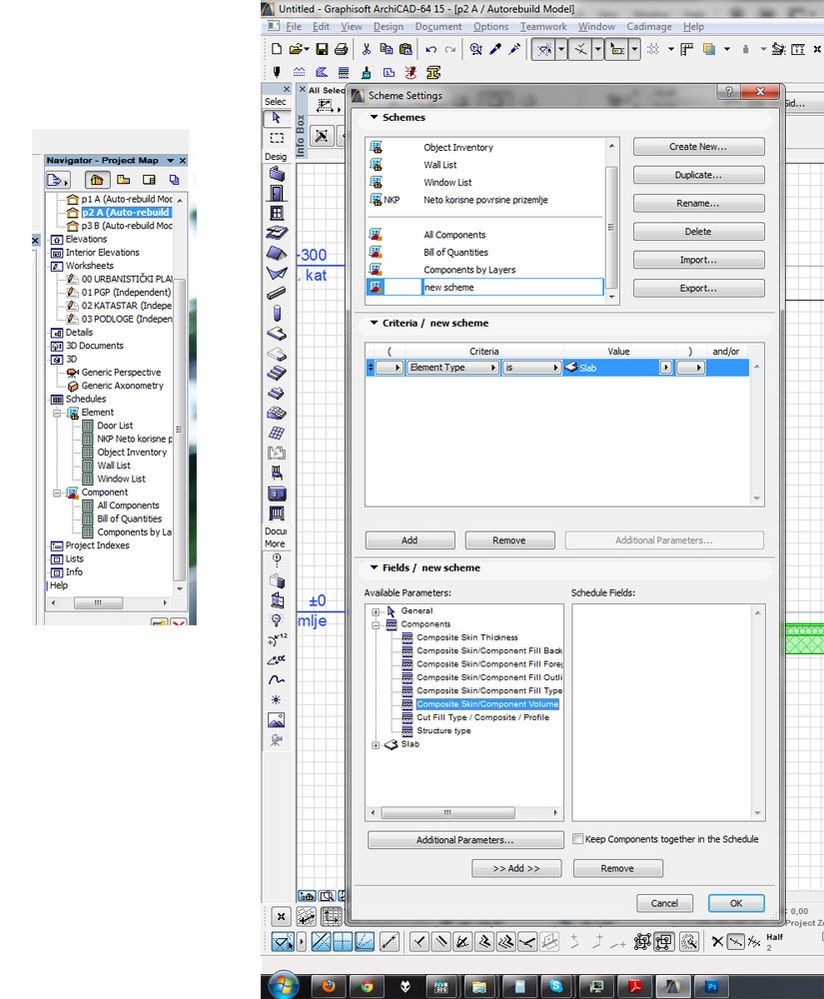Collapse Component schedules in Navigator tree

57,492
